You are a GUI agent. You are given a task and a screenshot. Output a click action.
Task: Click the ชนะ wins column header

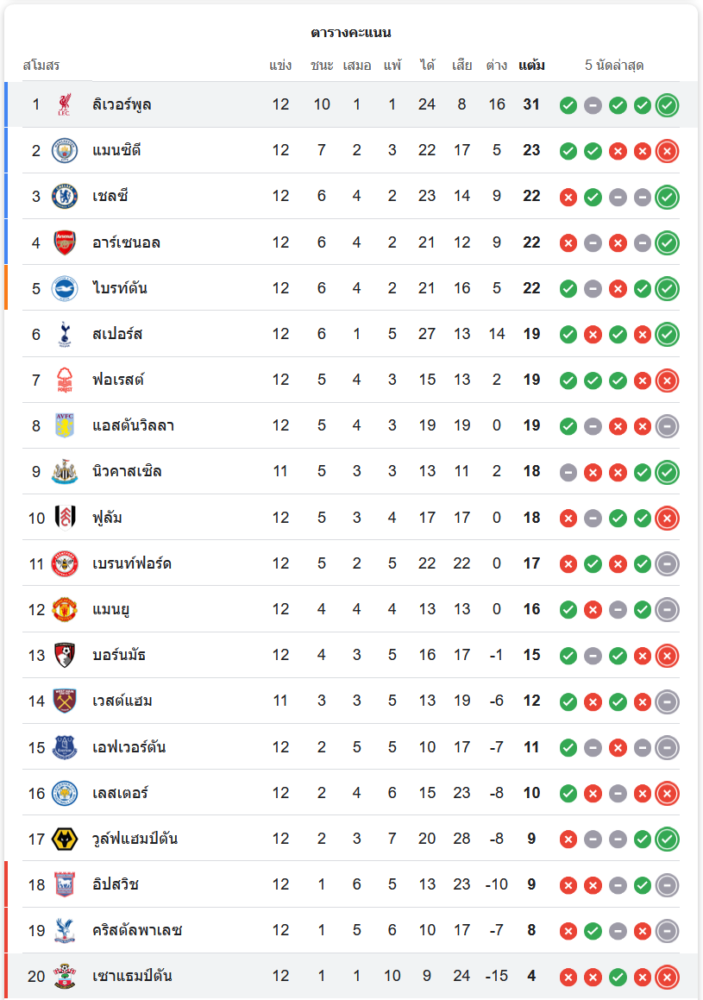coord(322,65)
